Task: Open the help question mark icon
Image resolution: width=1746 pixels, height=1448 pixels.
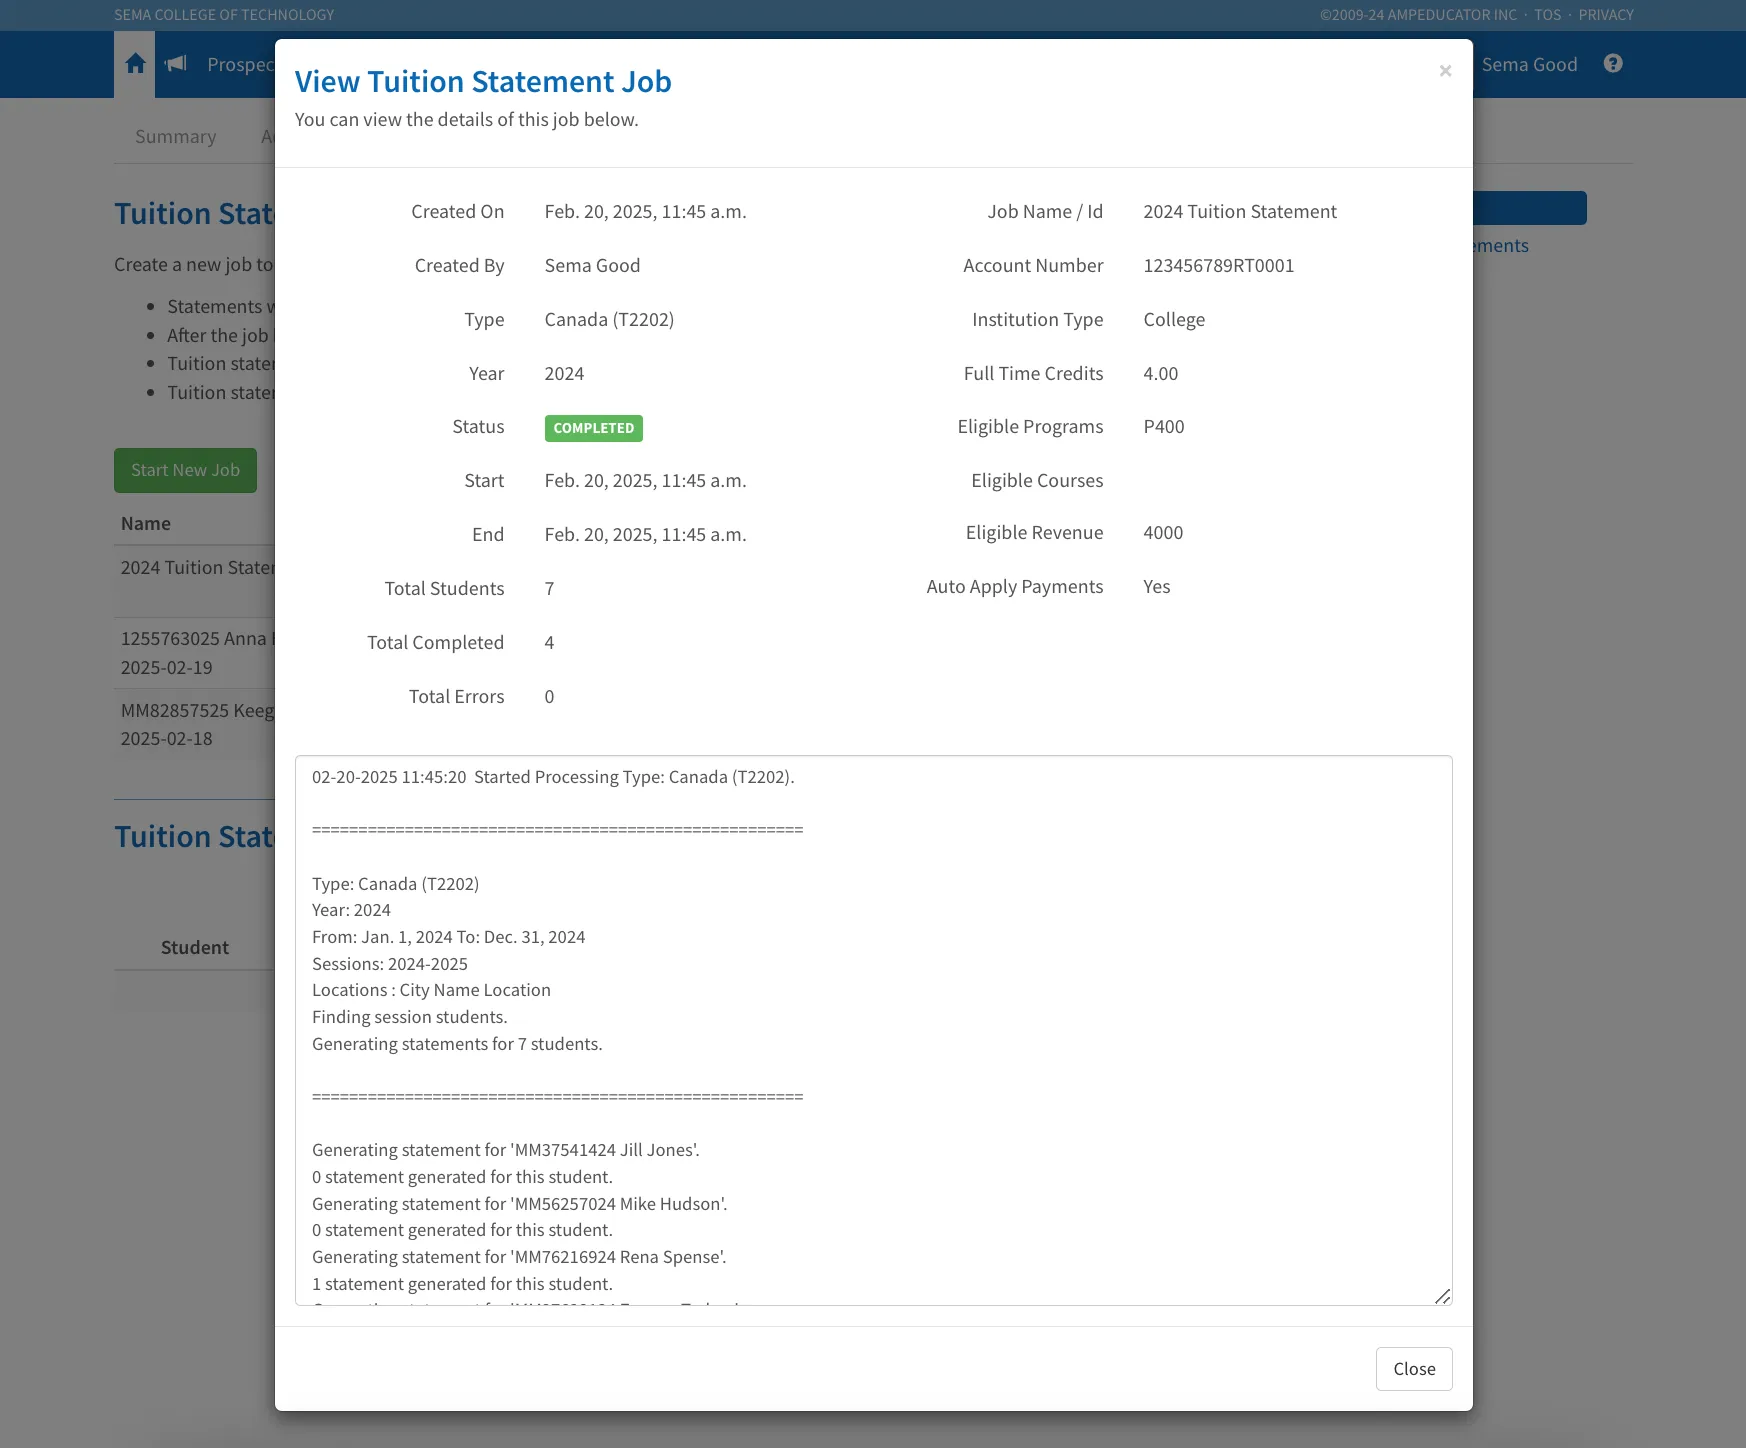Action: pyautogui.click(x=1613, y=64)
